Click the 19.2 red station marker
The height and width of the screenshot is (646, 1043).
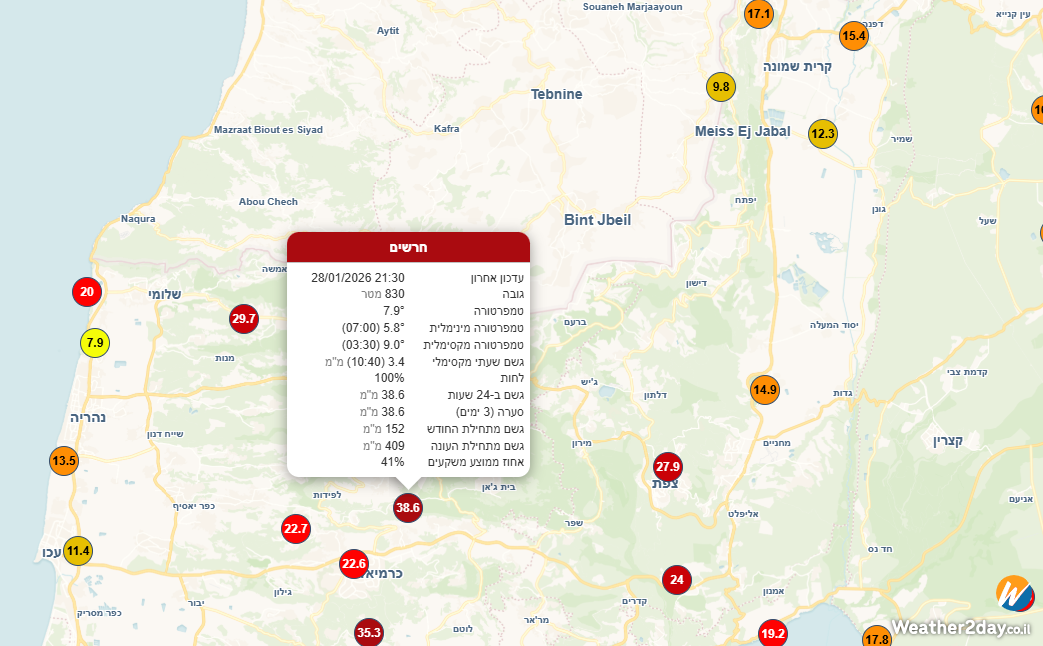(773, 633)
